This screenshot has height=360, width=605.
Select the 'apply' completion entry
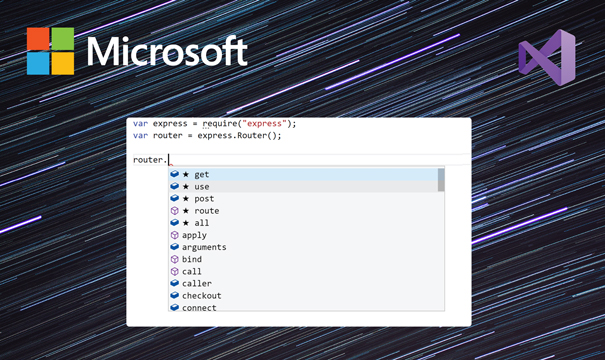coord(304,235)
